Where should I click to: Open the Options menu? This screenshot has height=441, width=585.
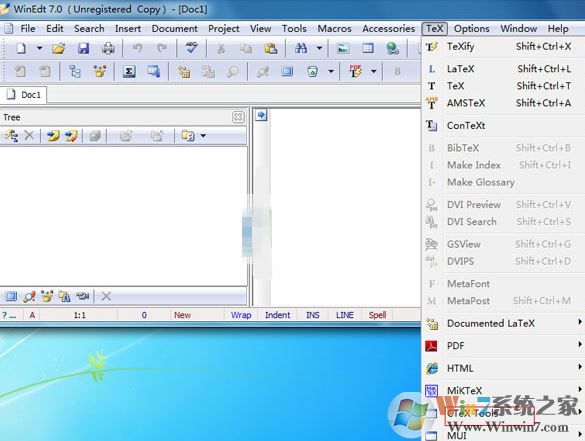(472, 29)
